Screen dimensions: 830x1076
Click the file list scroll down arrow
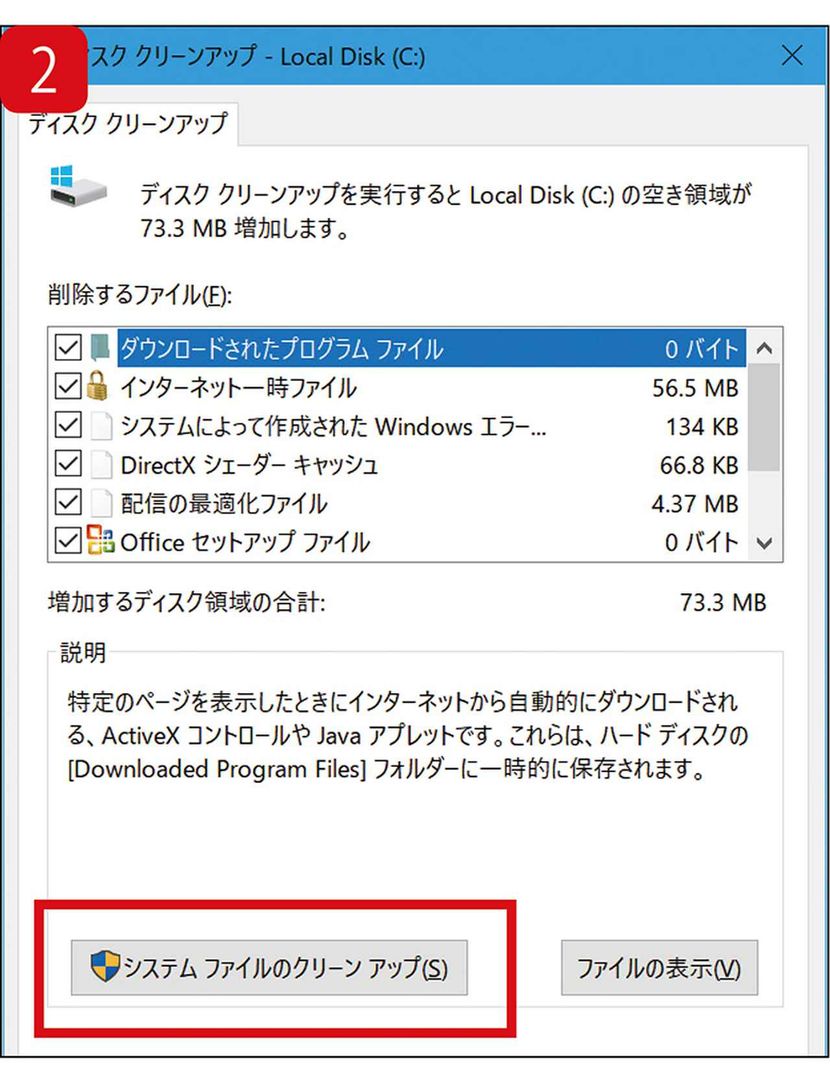pyautogui.click(x=764, y=543)
